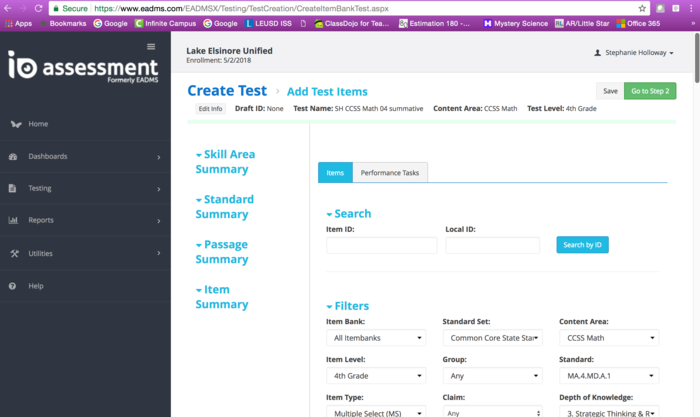
Task: Click the Testing document icon
Action: coord(14,188)
